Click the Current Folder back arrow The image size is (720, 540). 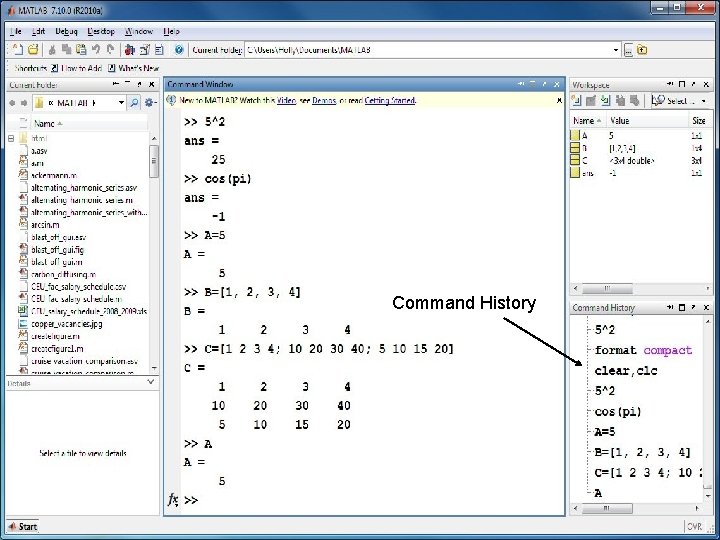[x=12, y=103]
